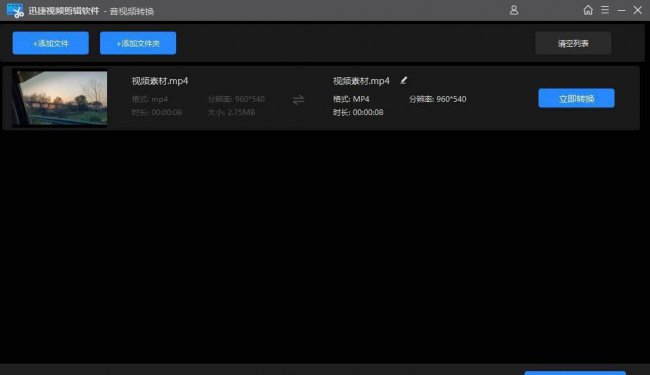Click the convert arrows icon
The height and width of the screenshot is (375, 650).
coord(298,100)
